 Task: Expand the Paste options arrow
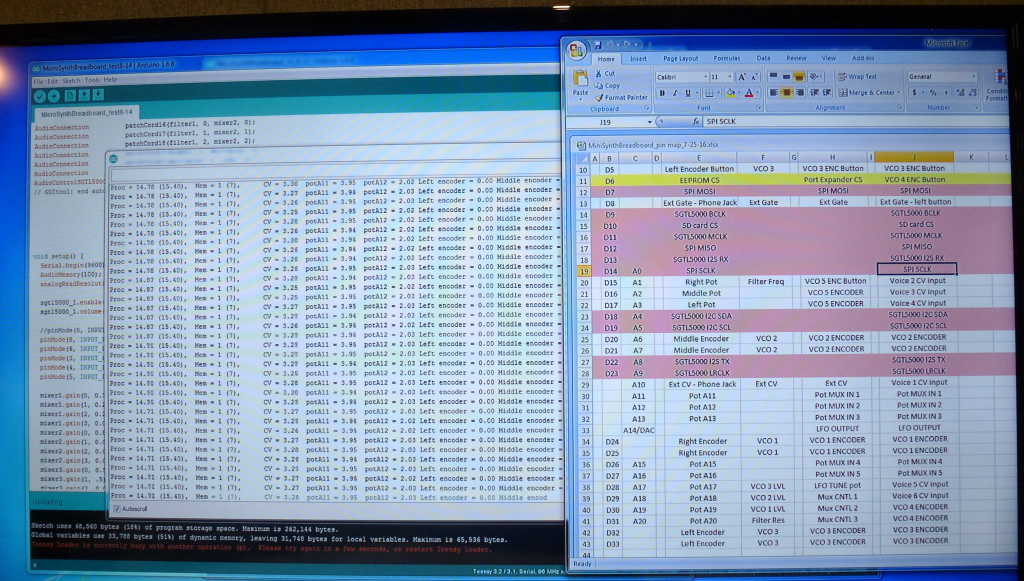pyautogui.click(x=580, y=99)
